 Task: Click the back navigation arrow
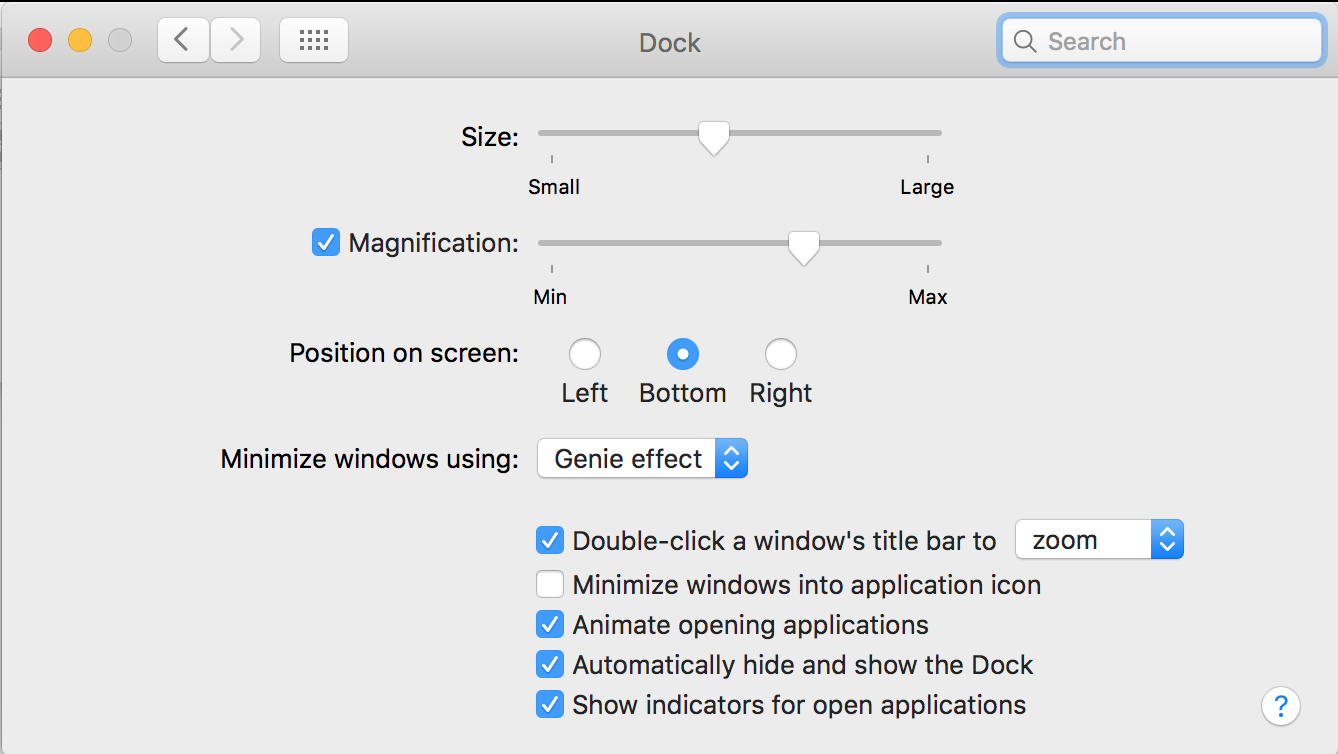tap(183, 41)
